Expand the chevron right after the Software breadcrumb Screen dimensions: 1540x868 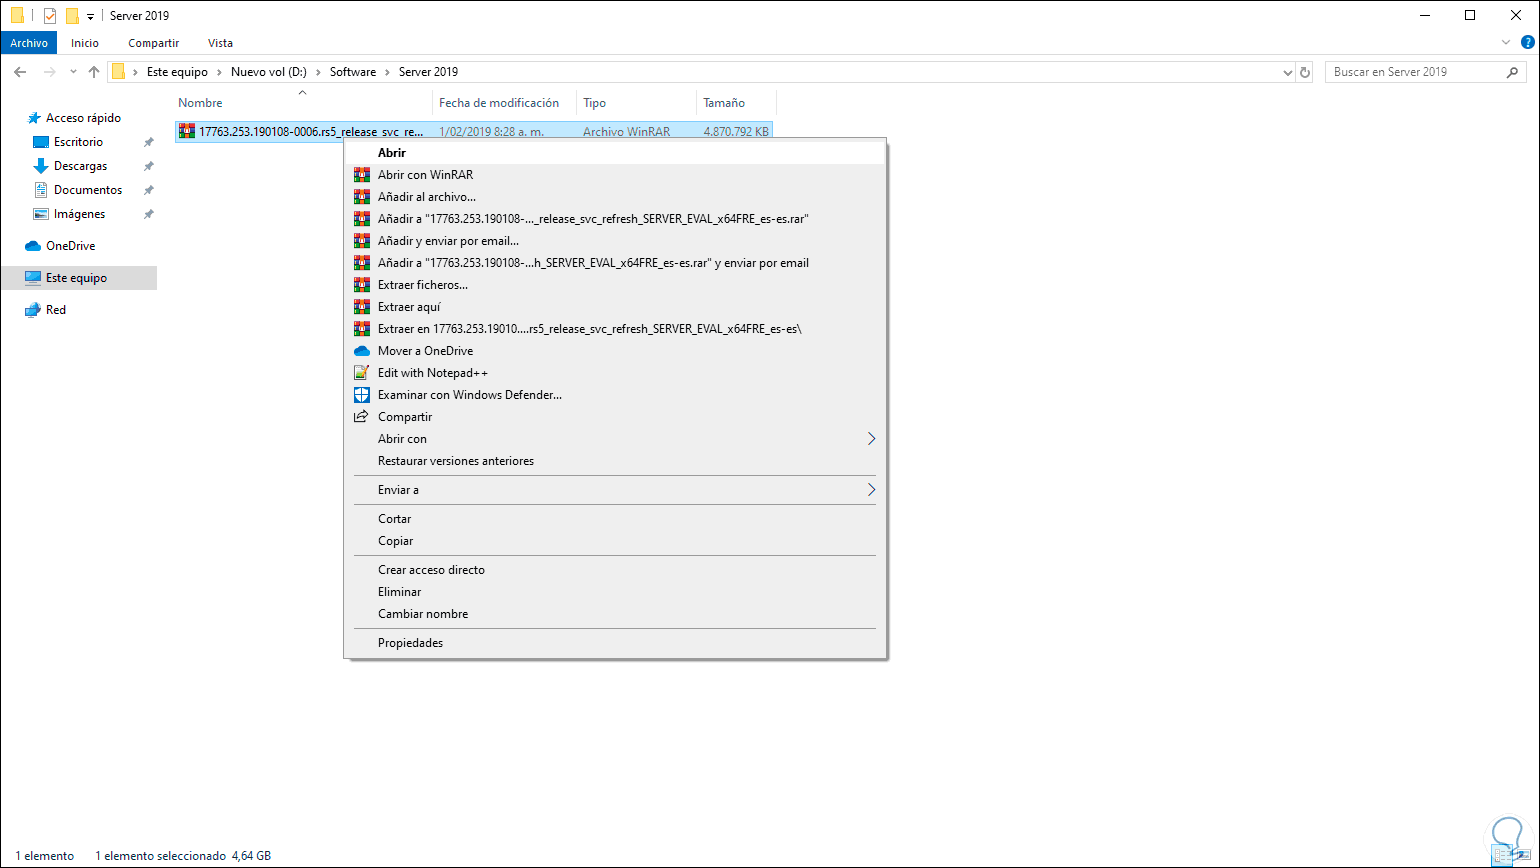point(387,72)
